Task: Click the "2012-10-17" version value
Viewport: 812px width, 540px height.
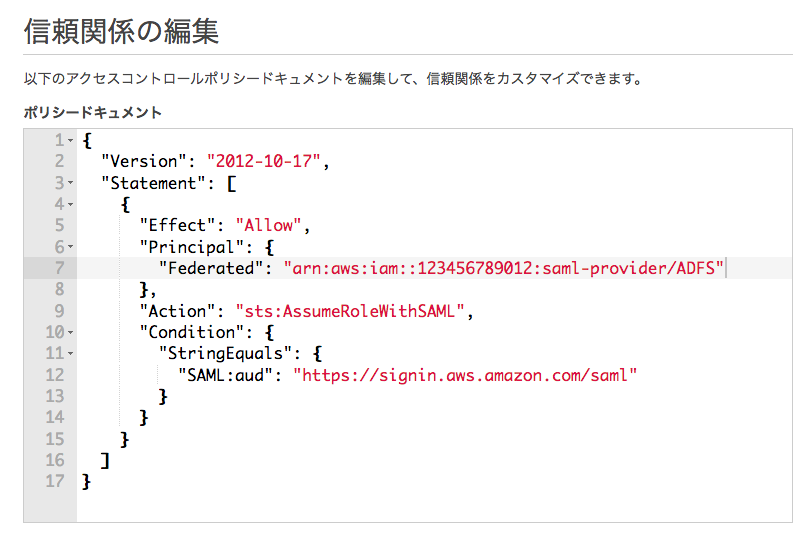Action: pos(264,162)
